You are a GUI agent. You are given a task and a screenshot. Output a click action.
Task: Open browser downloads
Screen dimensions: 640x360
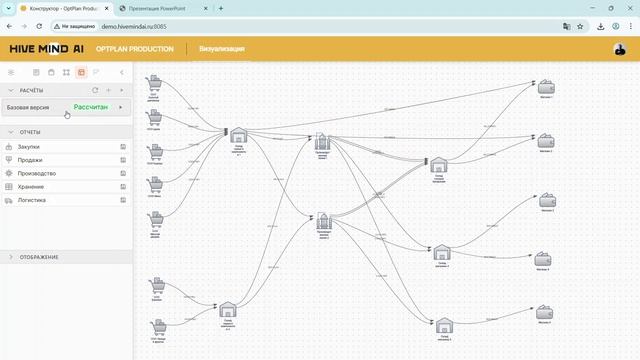(600, 27)
